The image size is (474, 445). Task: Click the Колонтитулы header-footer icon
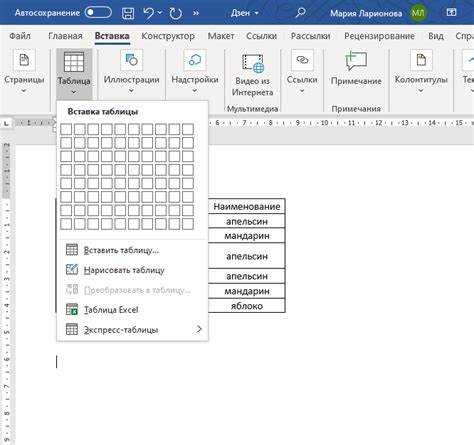pyautogui.click(x=421, y=60)
